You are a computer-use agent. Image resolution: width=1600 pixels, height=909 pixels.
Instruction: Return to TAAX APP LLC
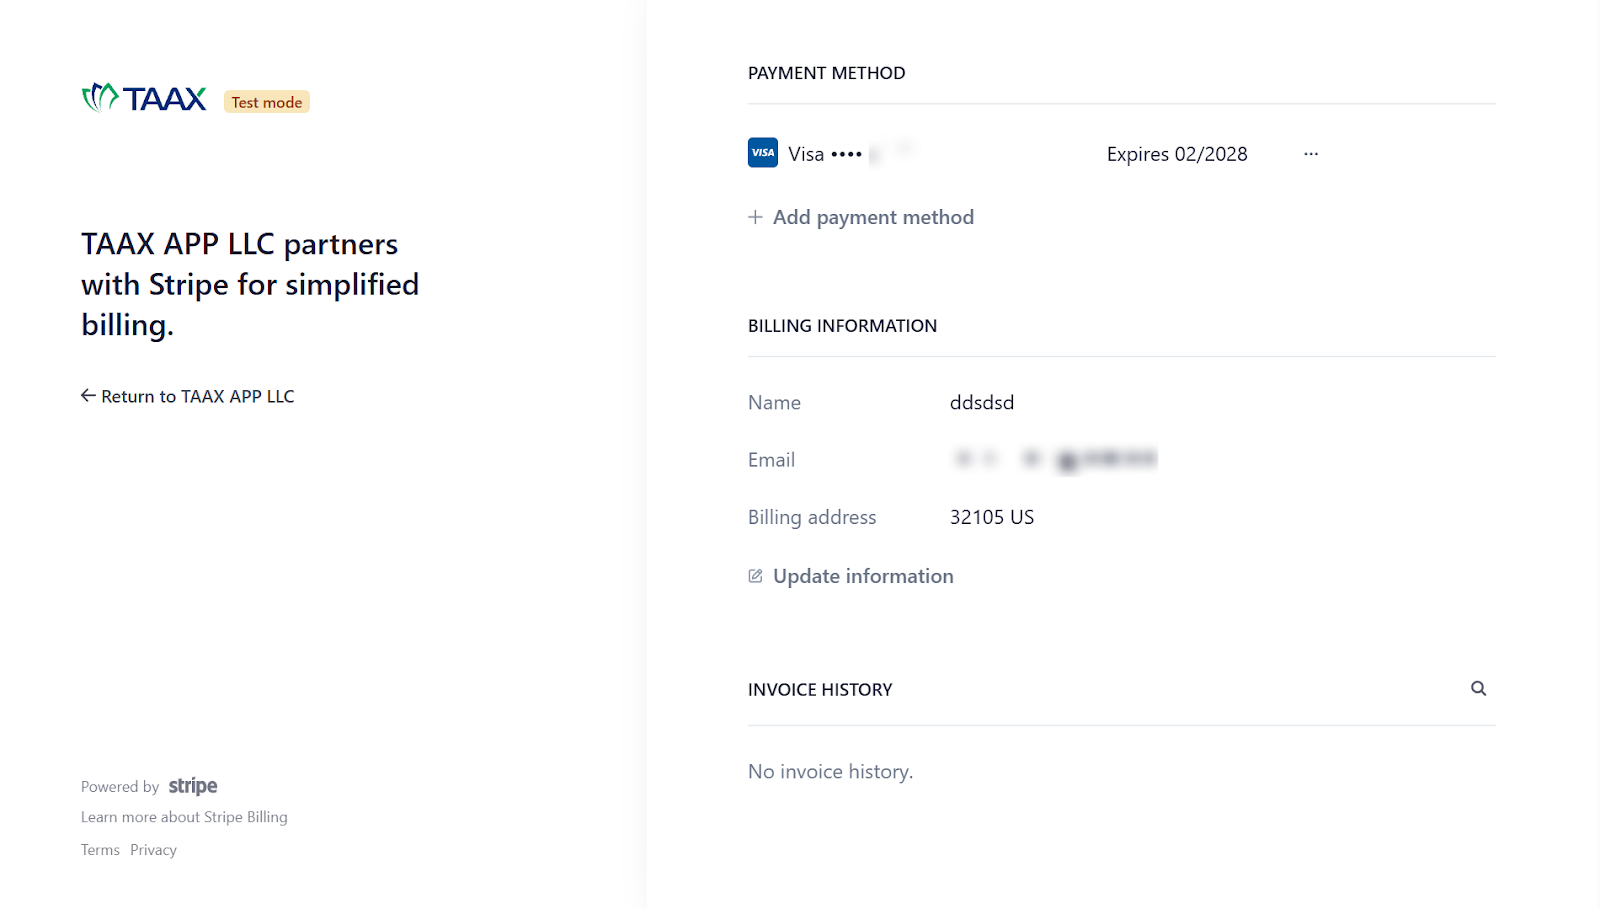188,396
